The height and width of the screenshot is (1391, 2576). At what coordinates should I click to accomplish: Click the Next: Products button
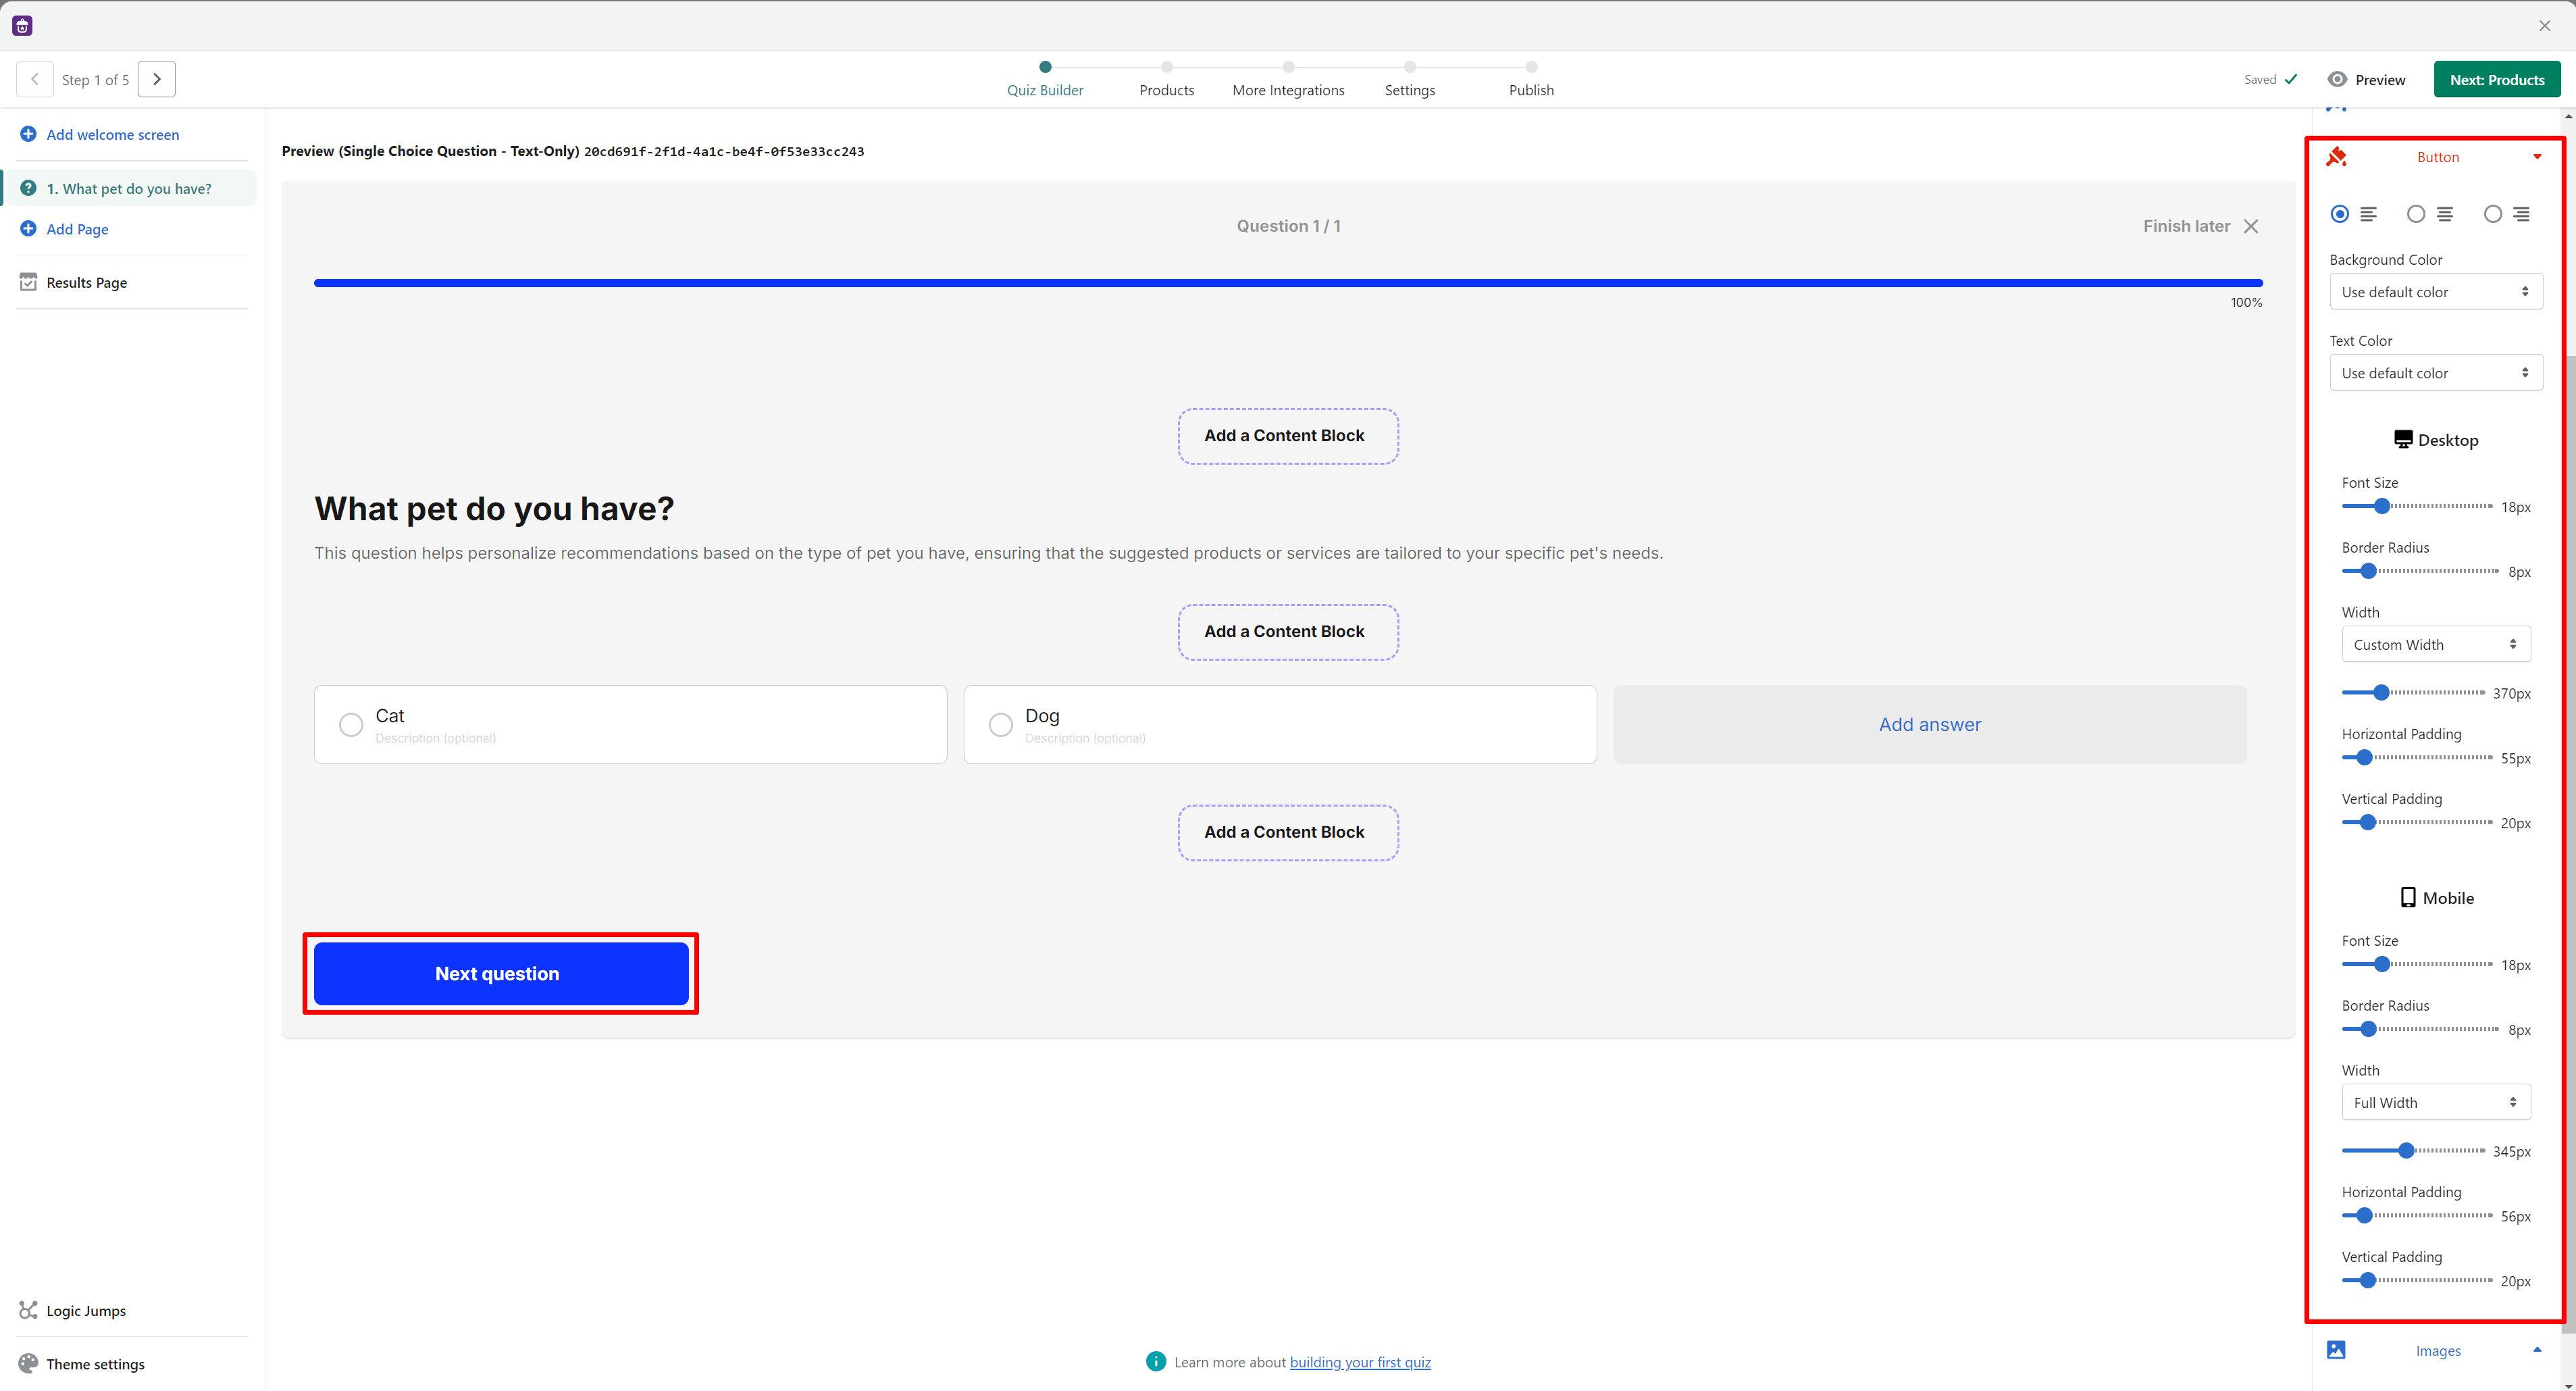point(2497,79)
